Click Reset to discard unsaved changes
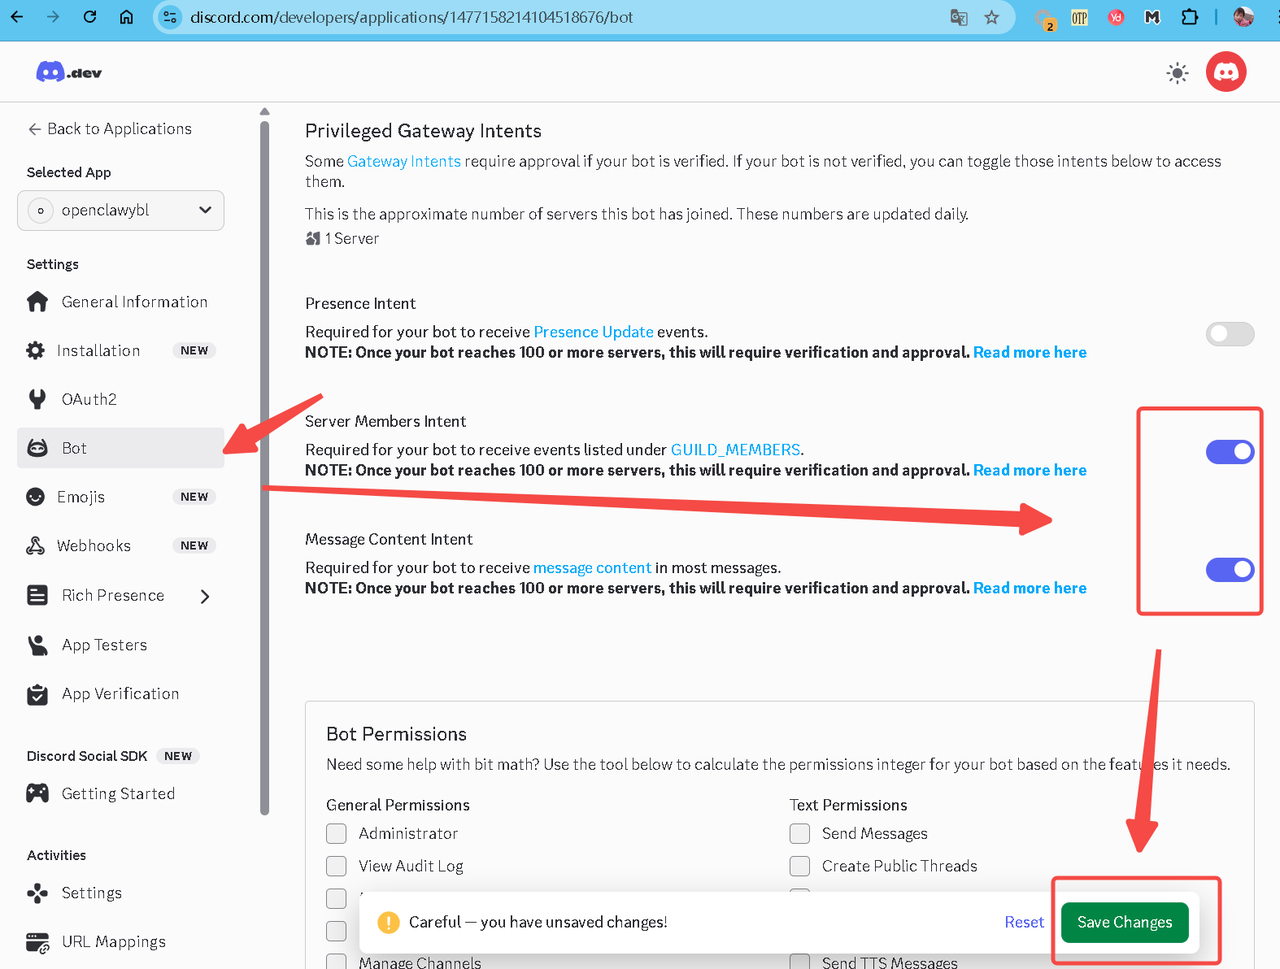1280x969 pixels. pos(1024,922)
